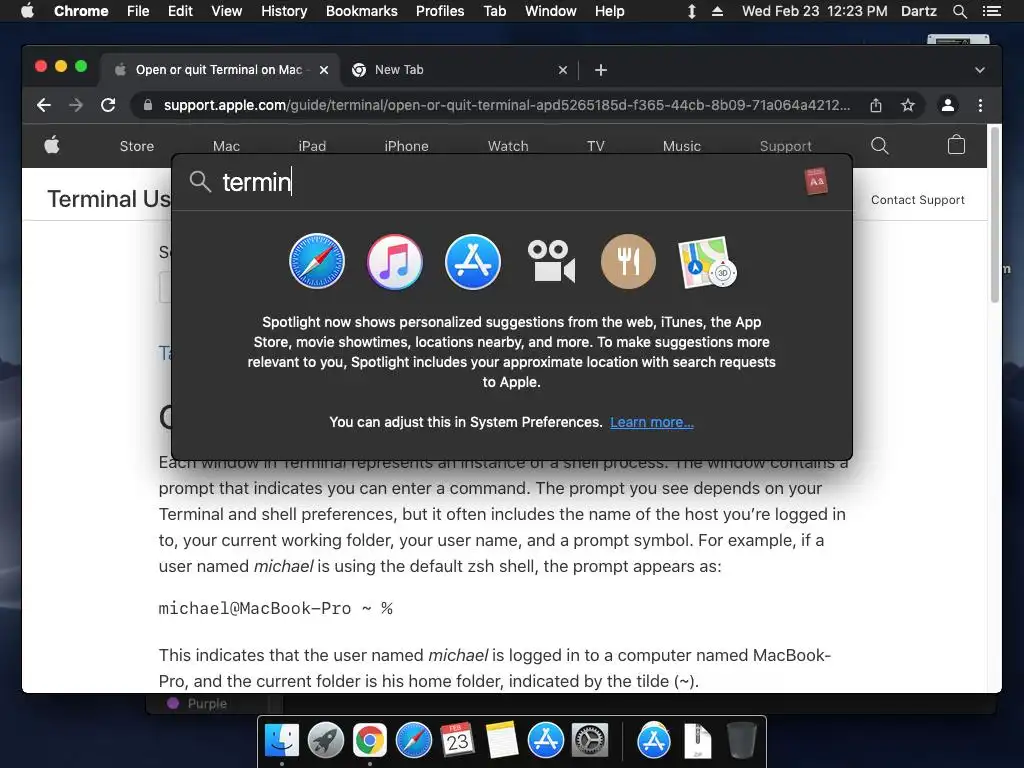Select the 'Open or quit Terminal on Mac' tab
This screenshot has height=768, width=1024.
[219, 70]
